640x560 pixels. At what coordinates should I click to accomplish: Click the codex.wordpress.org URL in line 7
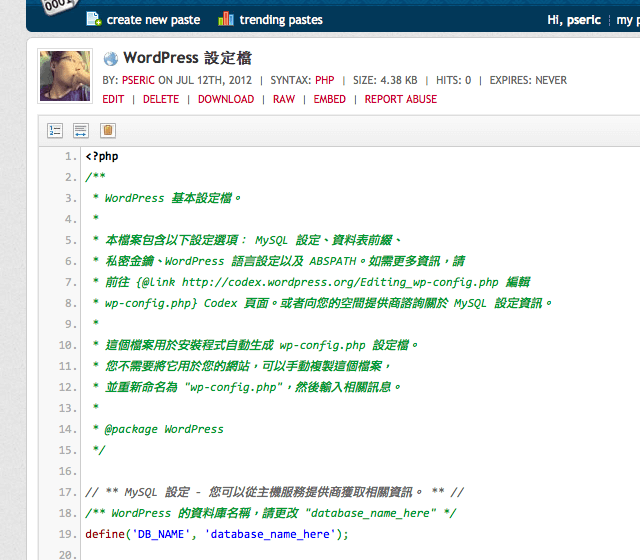click(340, 282)
